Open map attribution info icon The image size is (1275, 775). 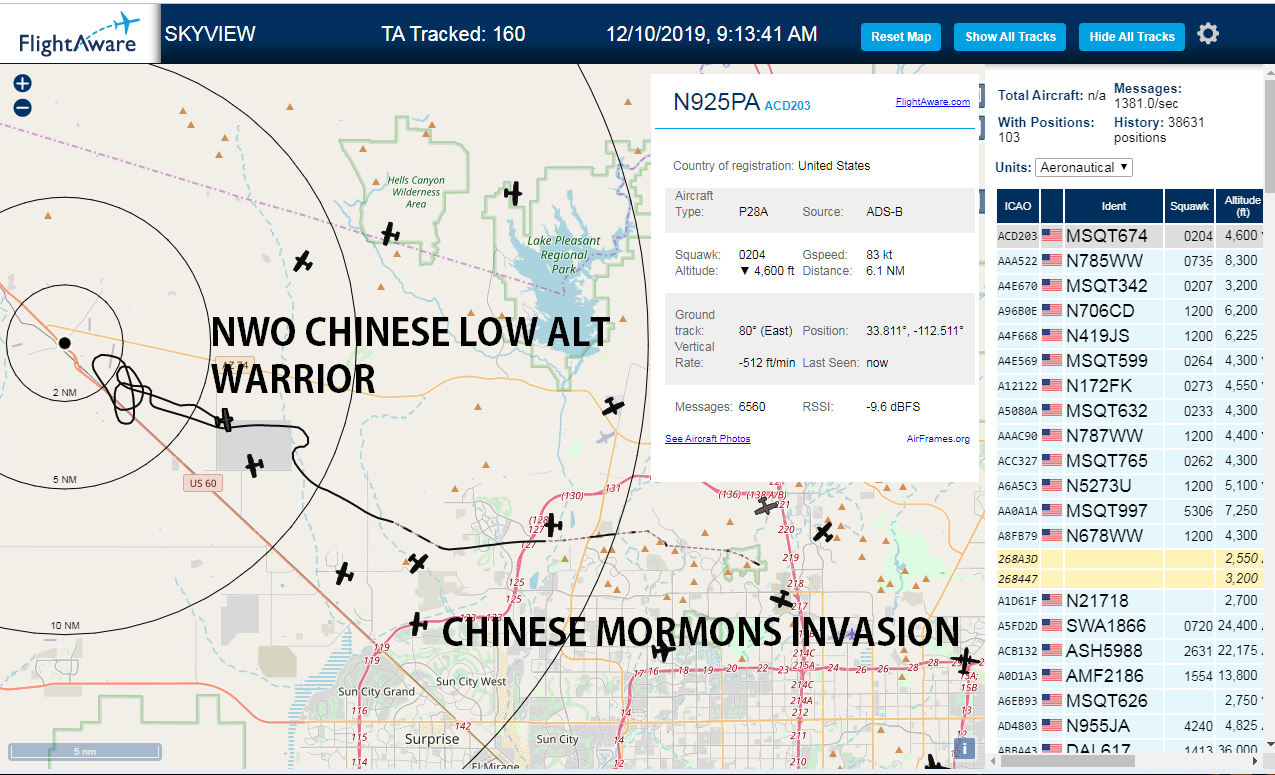[964, 748]
